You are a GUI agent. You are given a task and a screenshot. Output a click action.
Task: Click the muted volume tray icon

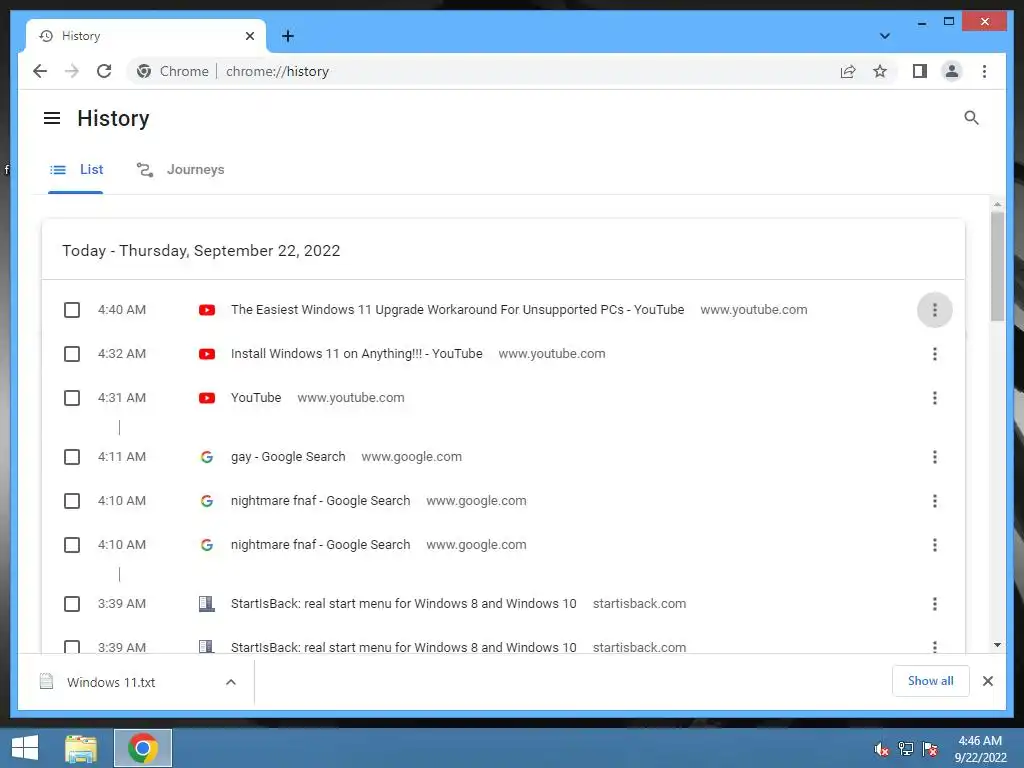pyautogui.click(x=882, y=749)
